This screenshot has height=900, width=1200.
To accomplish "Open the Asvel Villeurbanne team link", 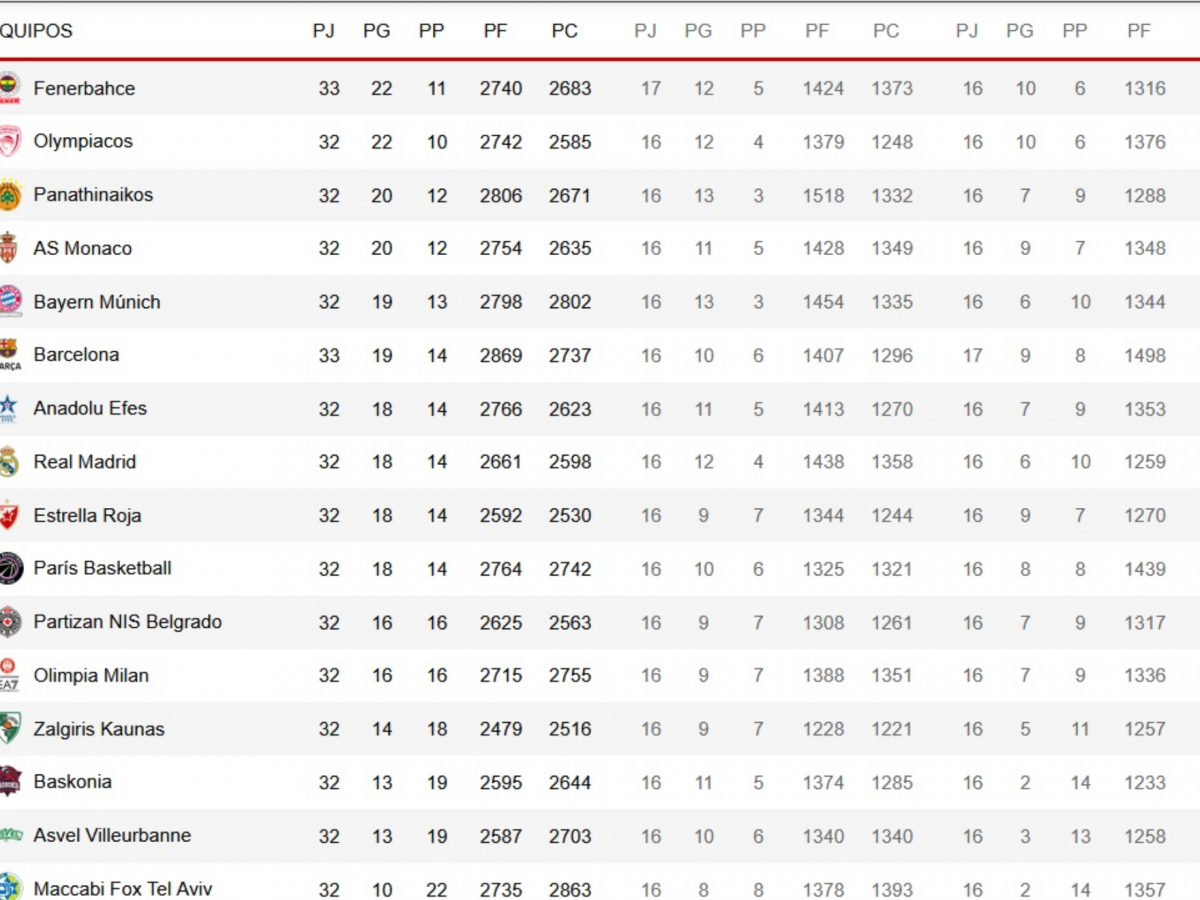I will (112, 835).
